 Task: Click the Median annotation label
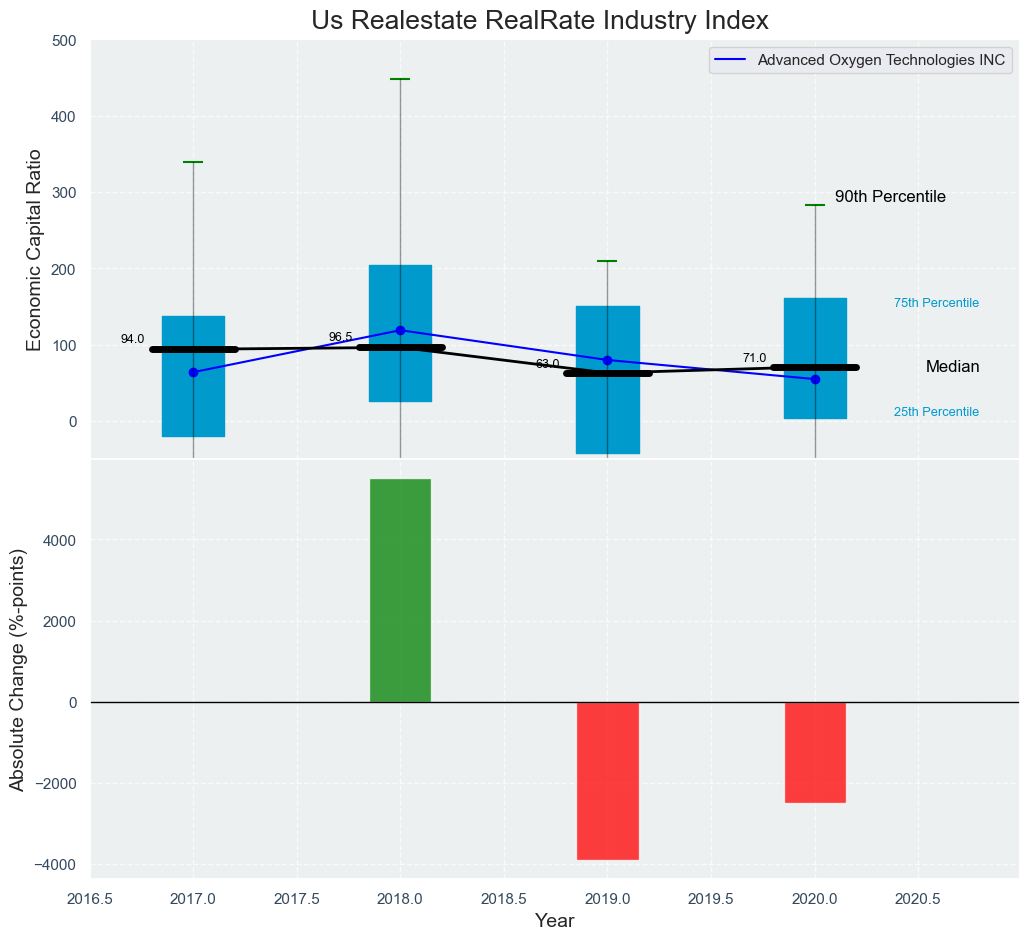[952, 367]
